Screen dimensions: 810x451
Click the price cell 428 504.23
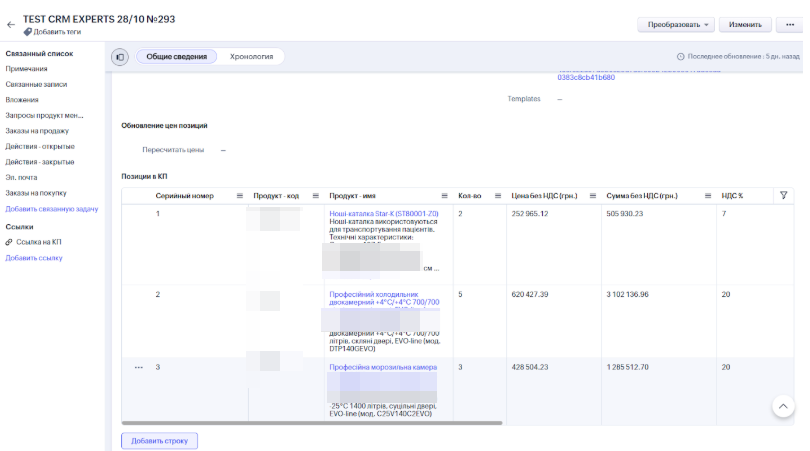tap(529, 367)
